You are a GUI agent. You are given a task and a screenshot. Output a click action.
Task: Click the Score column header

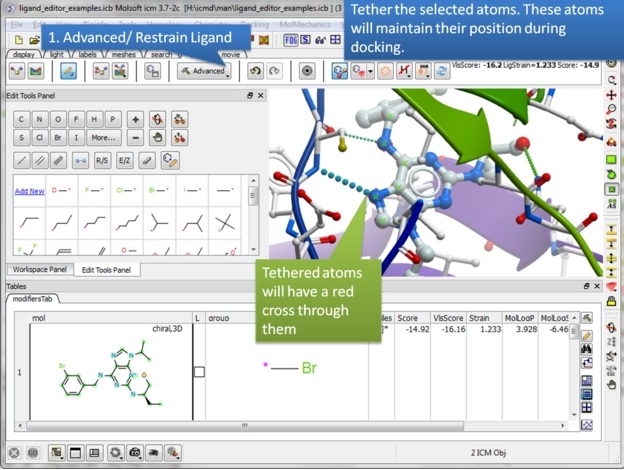[x=407, y=318]
